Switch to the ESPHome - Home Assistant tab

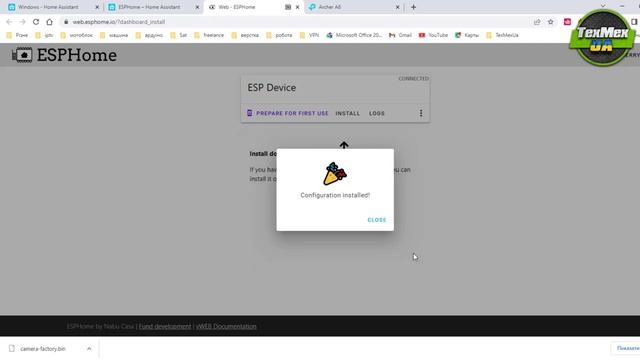(x=149, y=7)
